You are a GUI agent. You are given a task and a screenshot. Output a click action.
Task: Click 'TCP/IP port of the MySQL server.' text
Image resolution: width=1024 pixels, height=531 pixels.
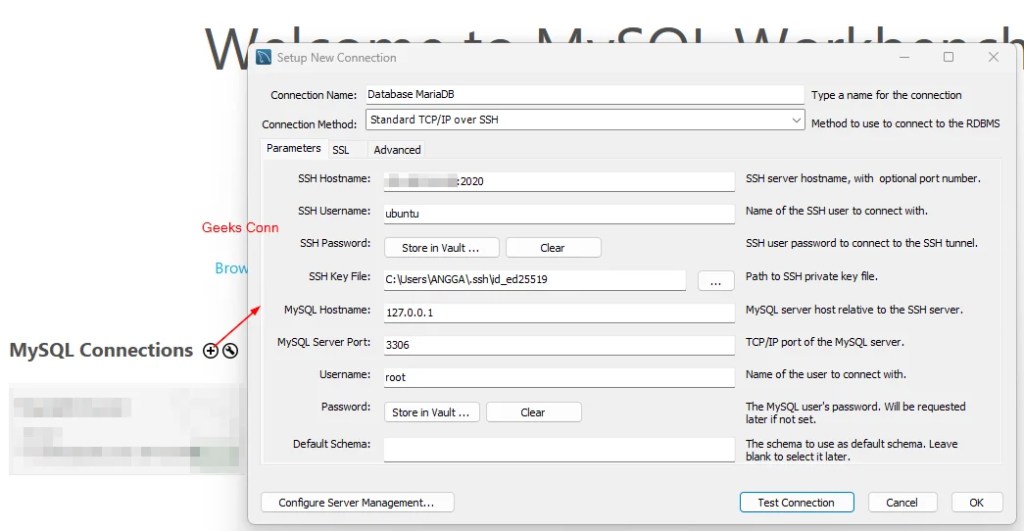pyautogui.click(x=825, y=342)
